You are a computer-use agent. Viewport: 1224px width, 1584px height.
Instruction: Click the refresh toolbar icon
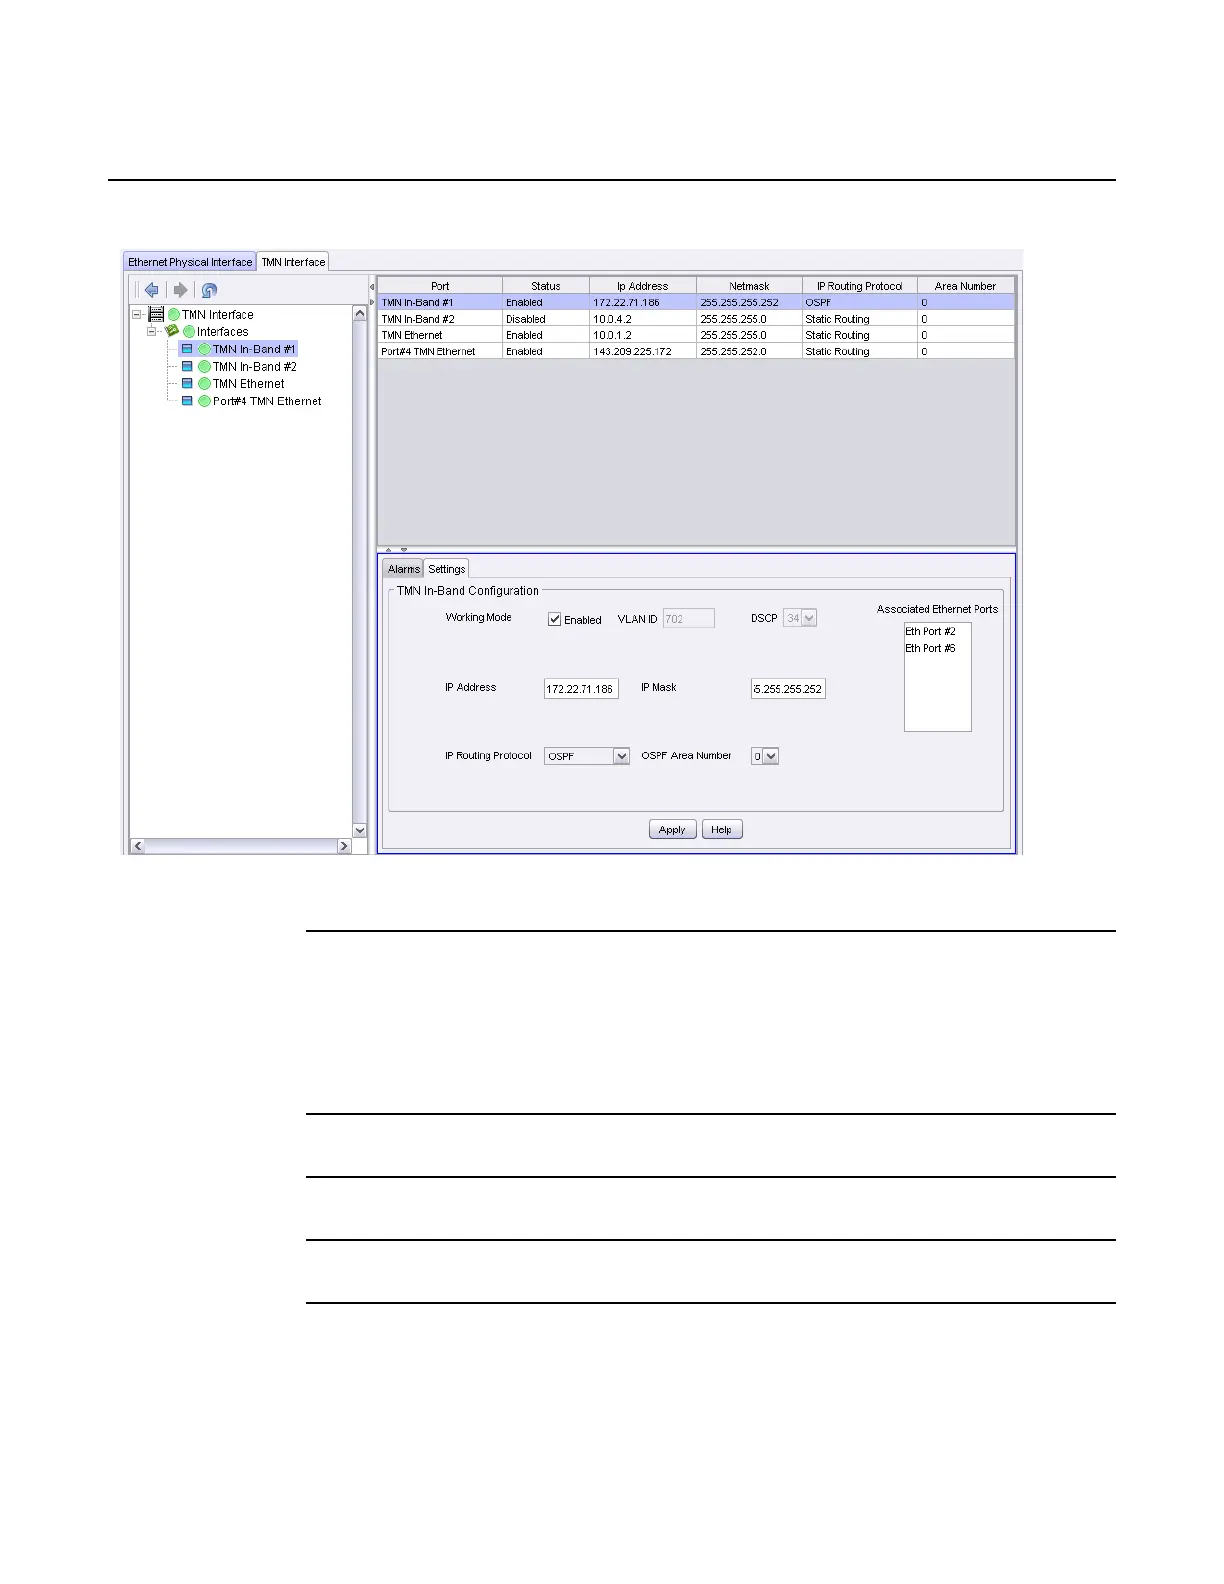click(209, 290)
